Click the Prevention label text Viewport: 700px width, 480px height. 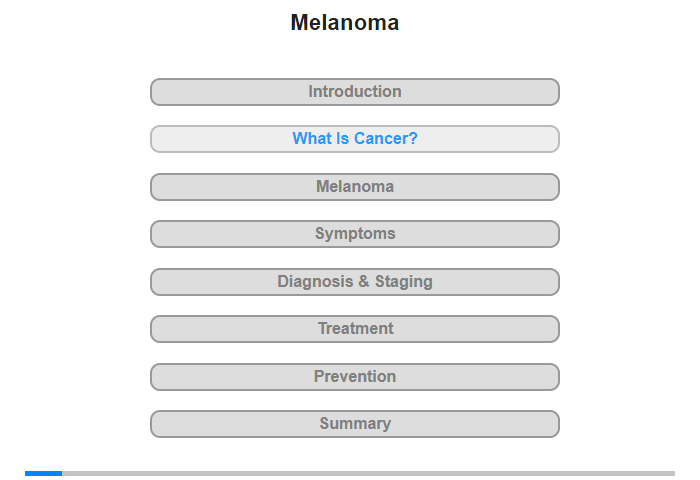click(355, 376)
